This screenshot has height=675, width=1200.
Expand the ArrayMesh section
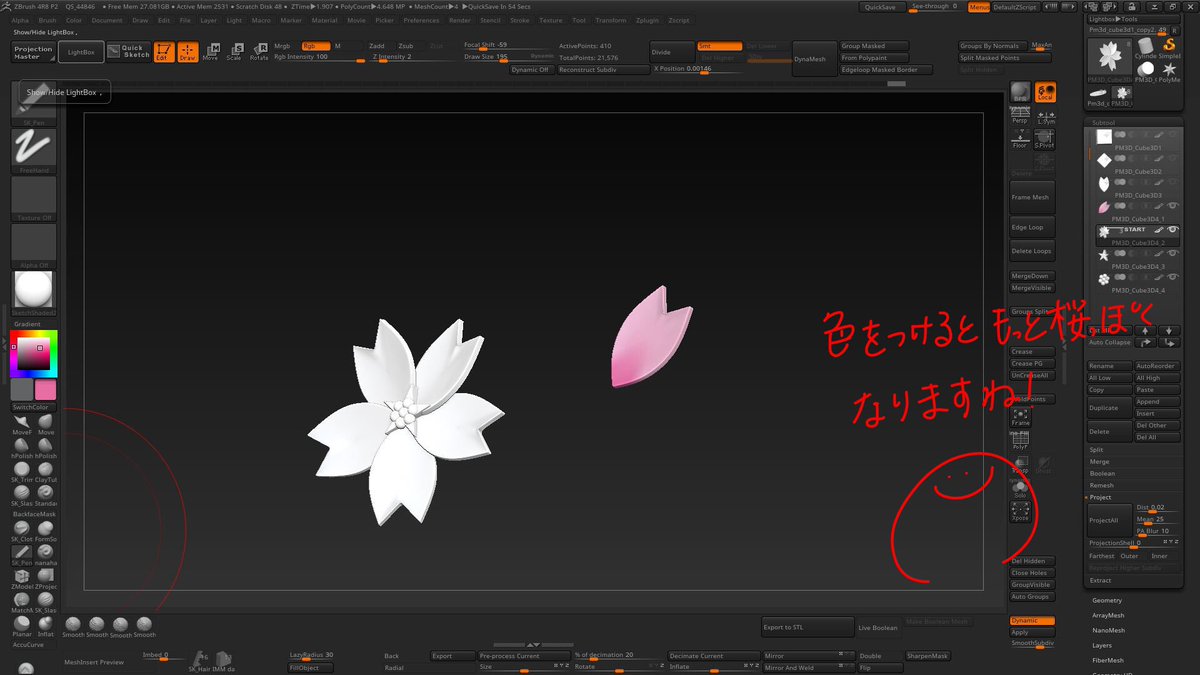tap(1108, 616)
